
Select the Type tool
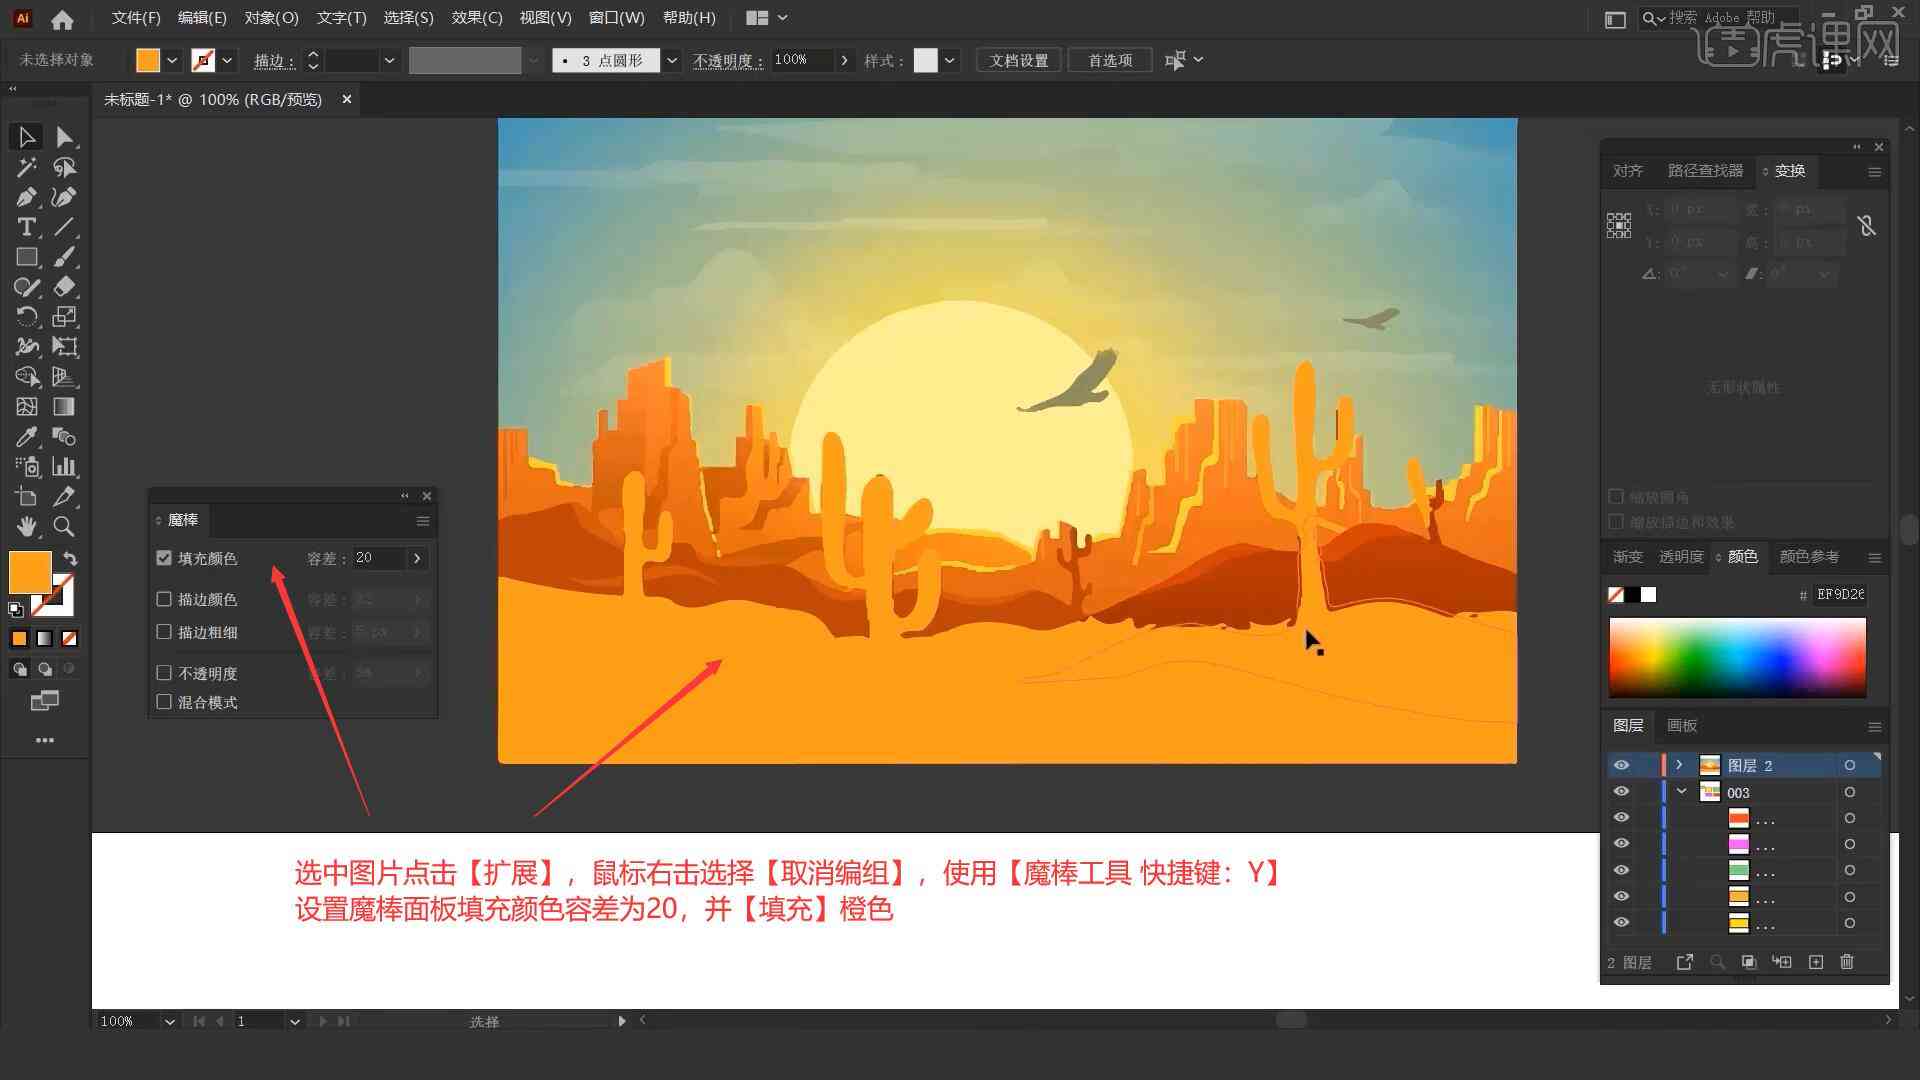coord(24,227)
